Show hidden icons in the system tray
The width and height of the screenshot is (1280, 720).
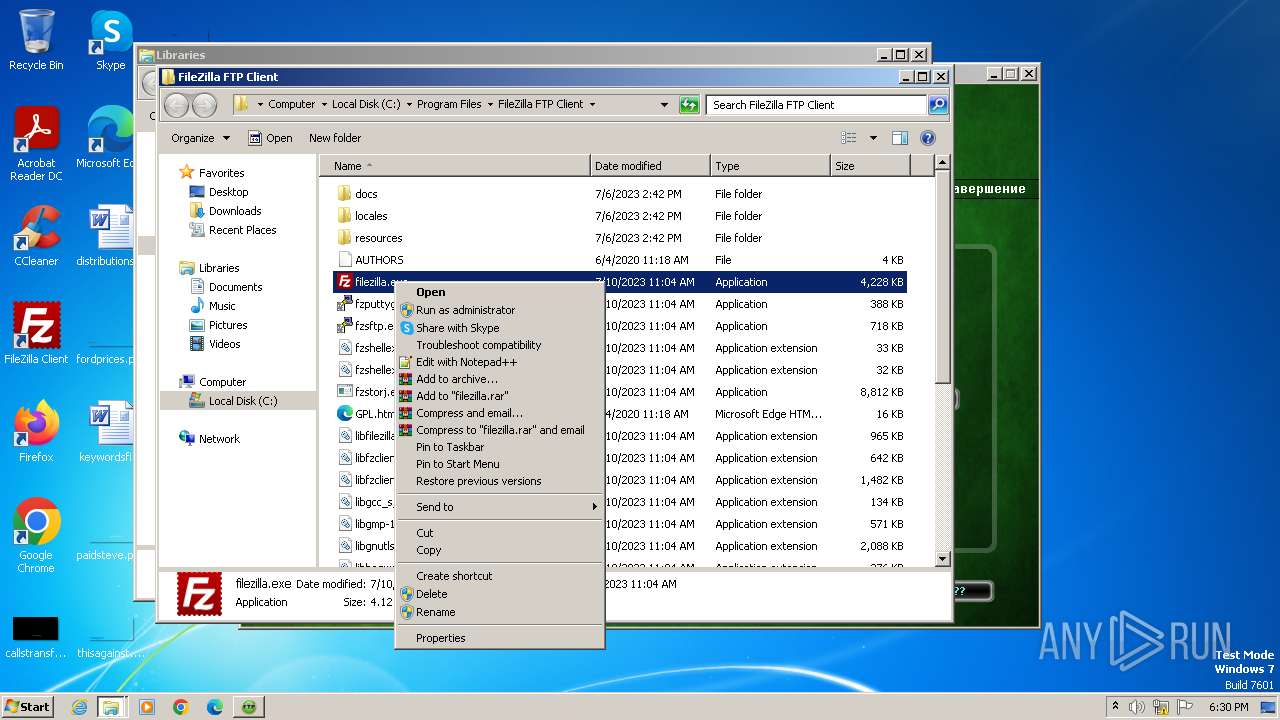click(x=1115, y=707)
